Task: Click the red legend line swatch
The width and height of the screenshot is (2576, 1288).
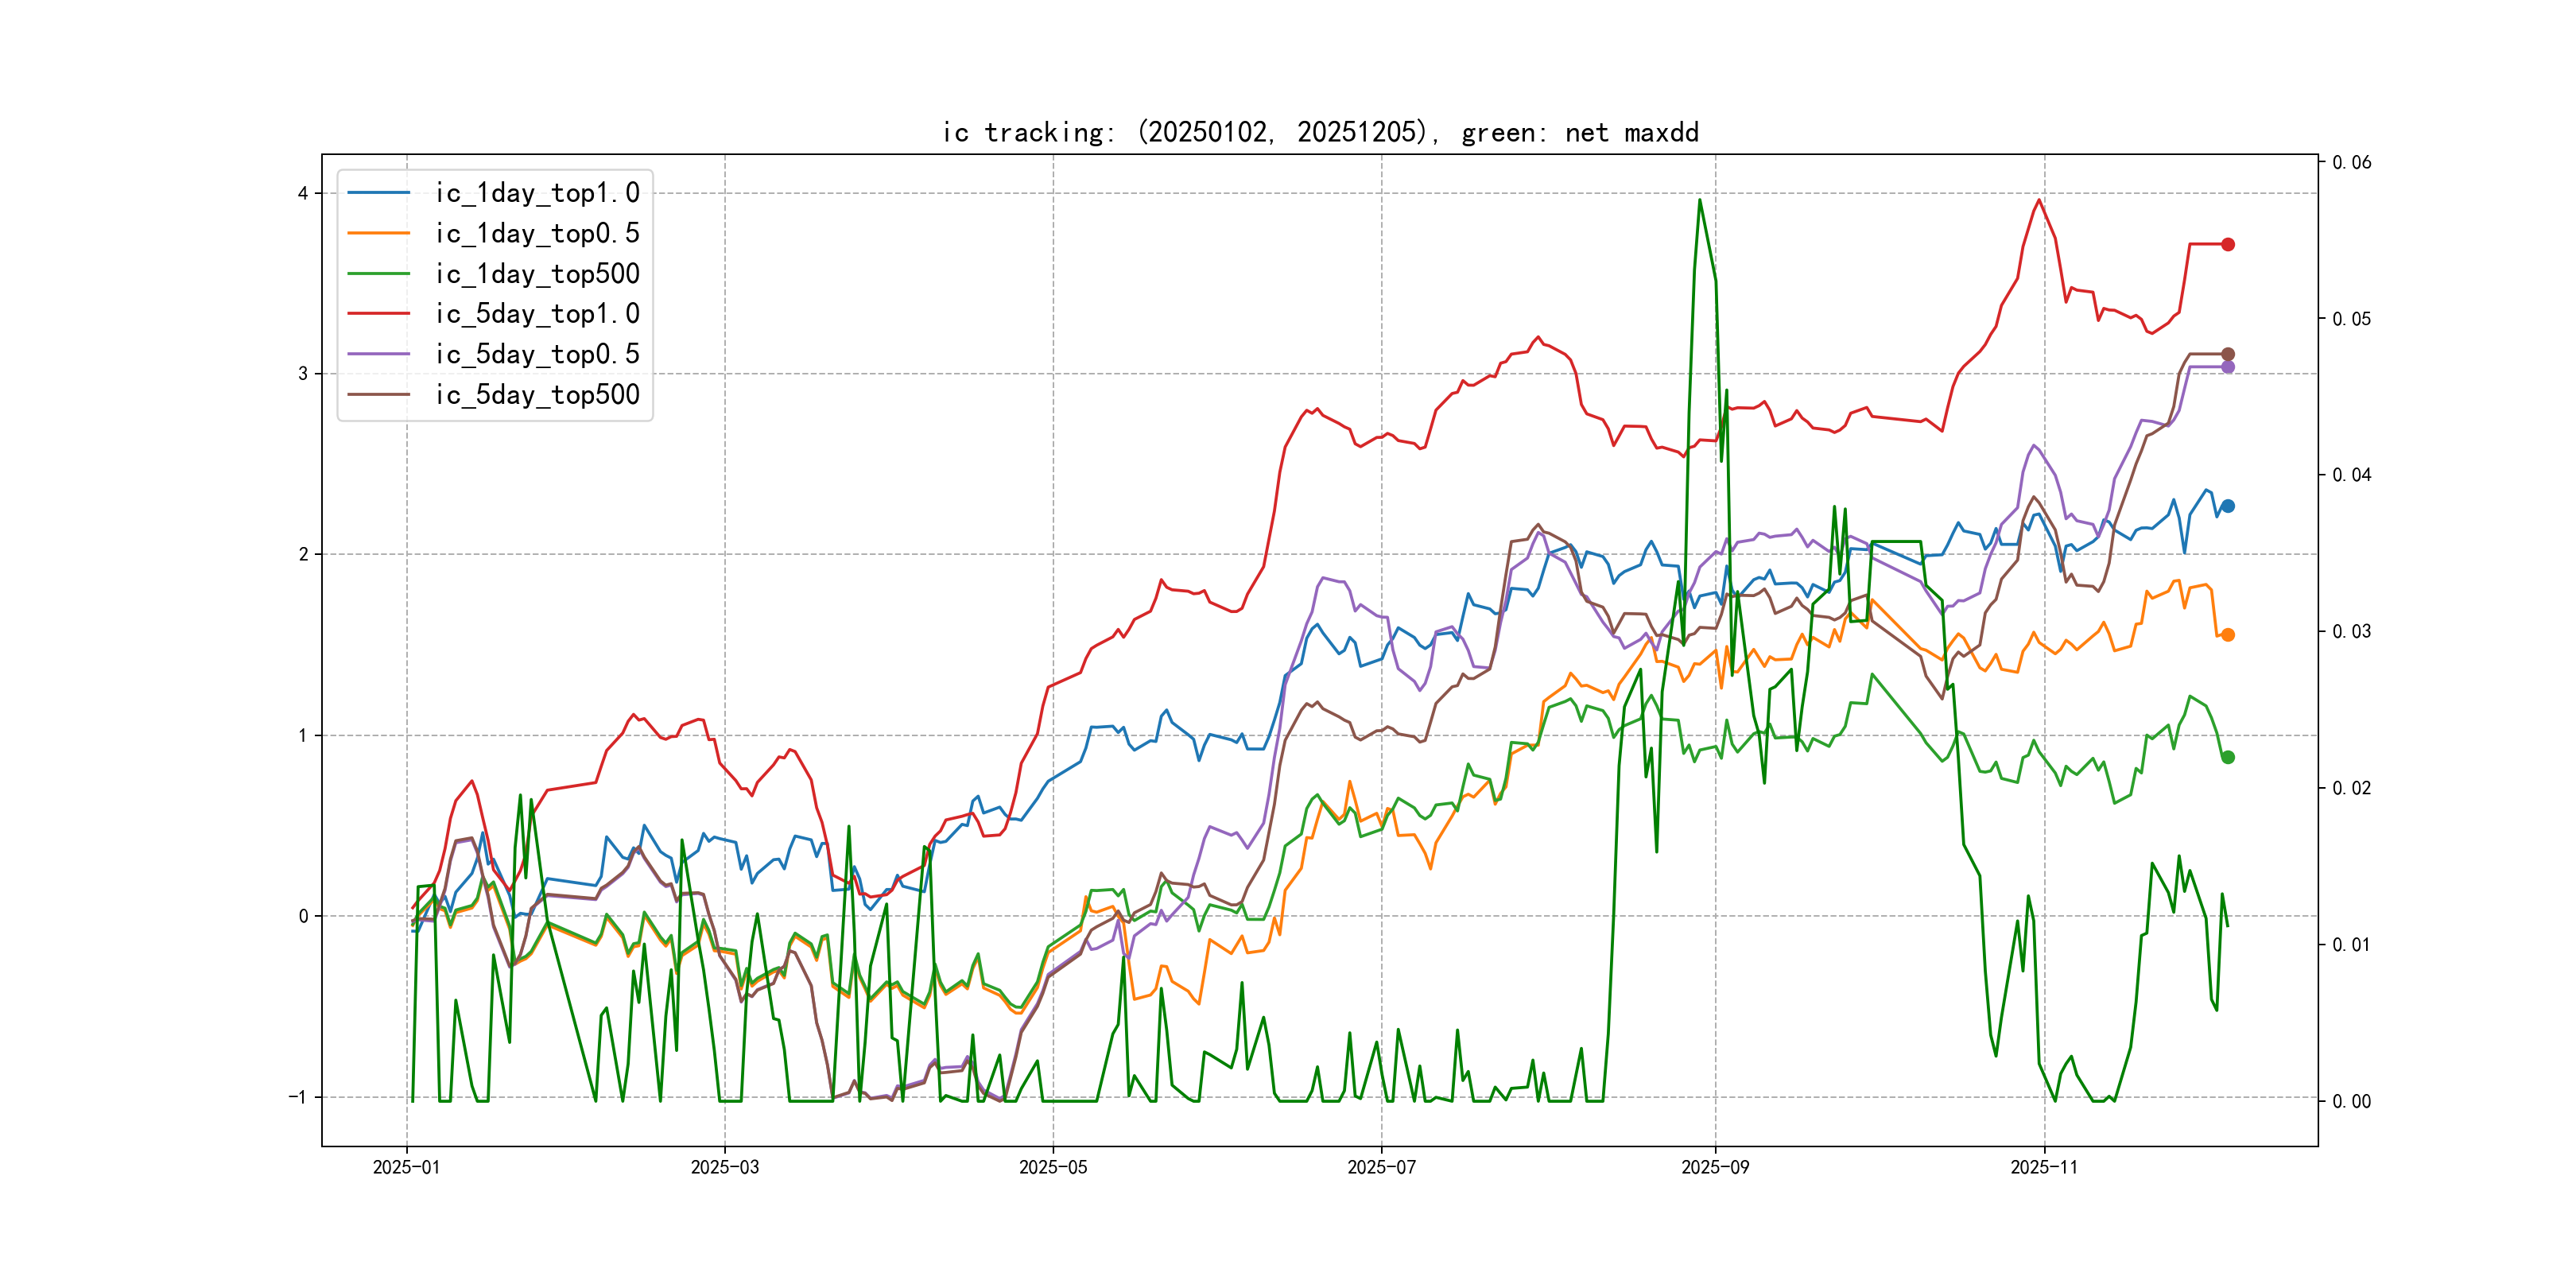Action: 378,314
